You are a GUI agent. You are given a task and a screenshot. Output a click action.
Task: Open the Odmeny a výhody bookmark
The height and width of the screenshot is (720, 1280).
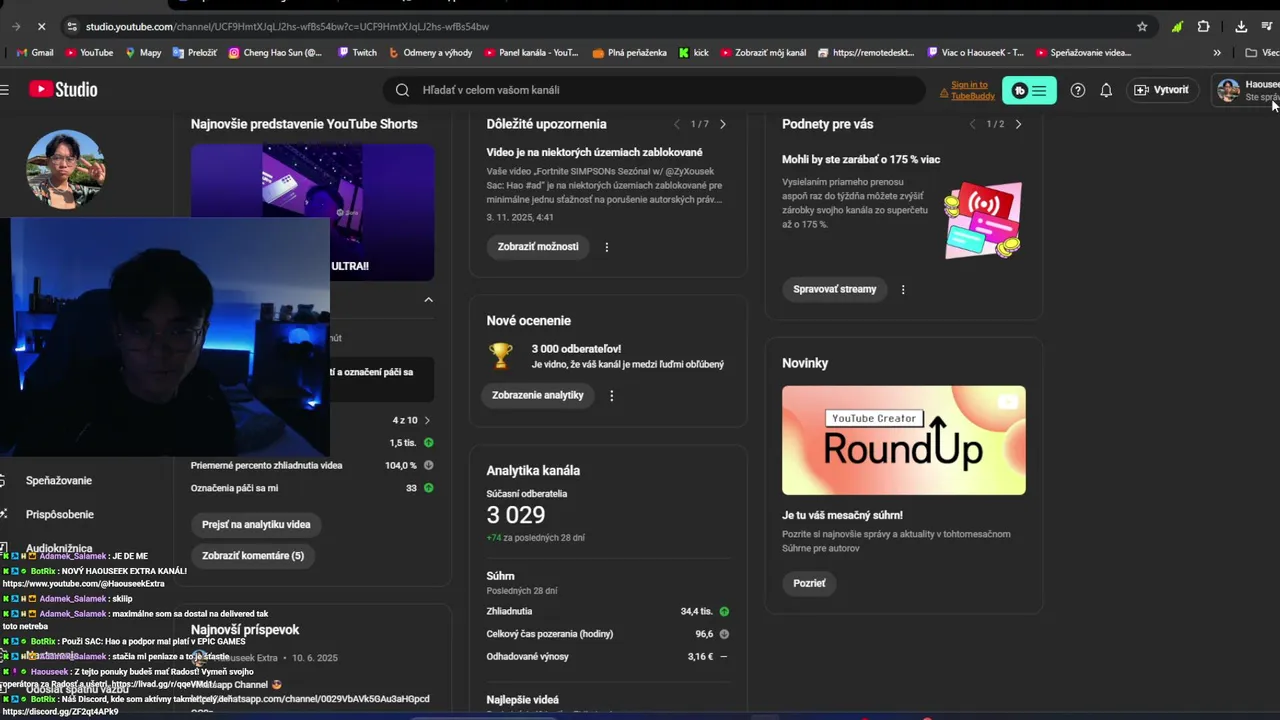tap(430, 52)
